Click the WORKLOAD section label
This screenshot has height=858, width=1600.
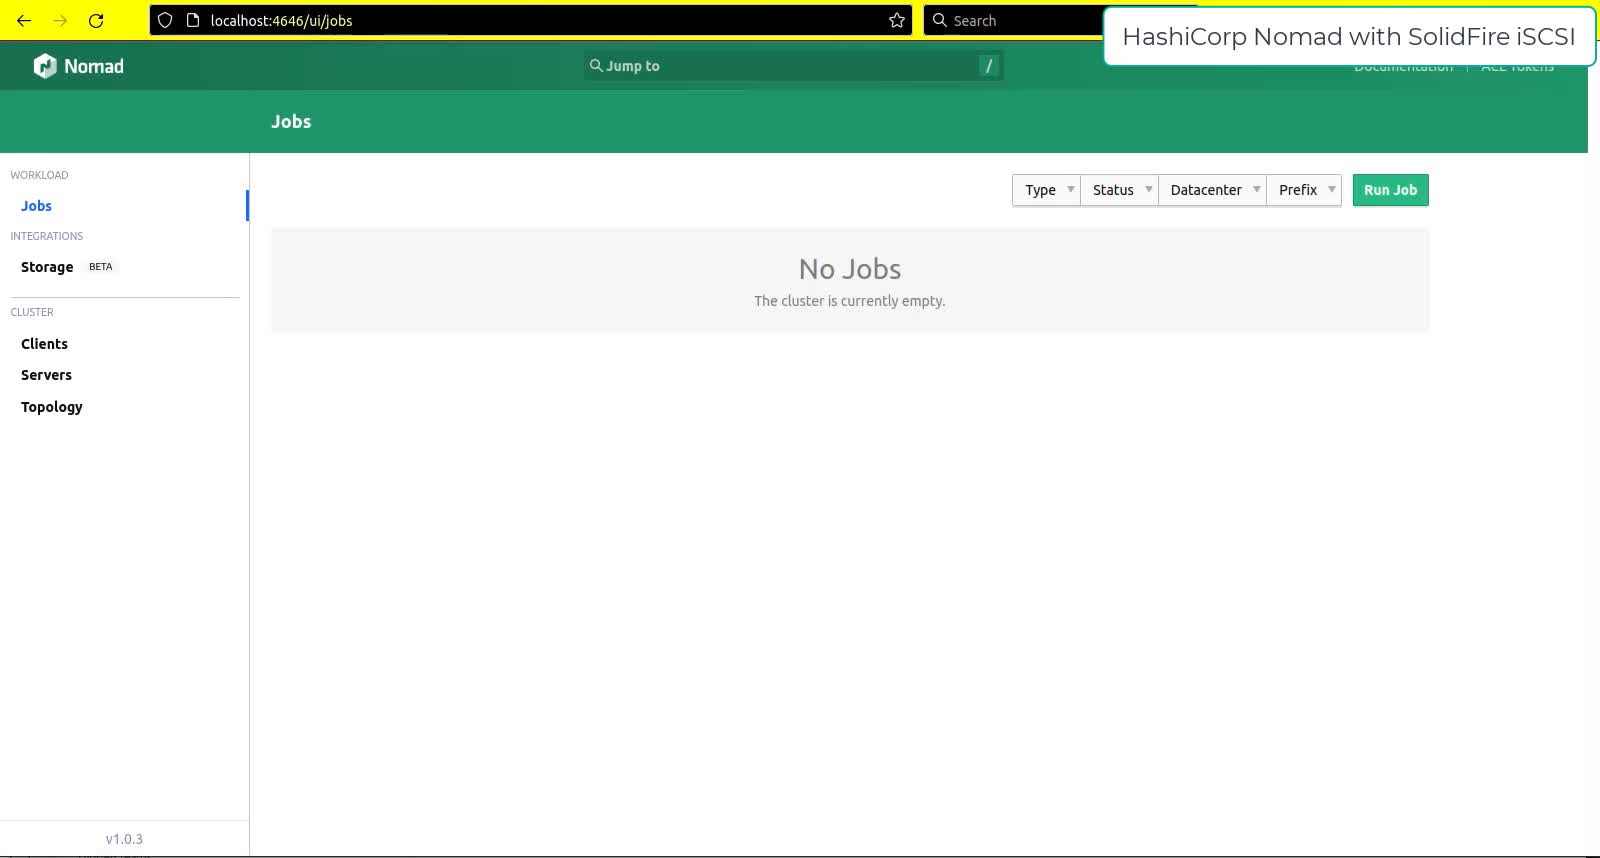39,175
